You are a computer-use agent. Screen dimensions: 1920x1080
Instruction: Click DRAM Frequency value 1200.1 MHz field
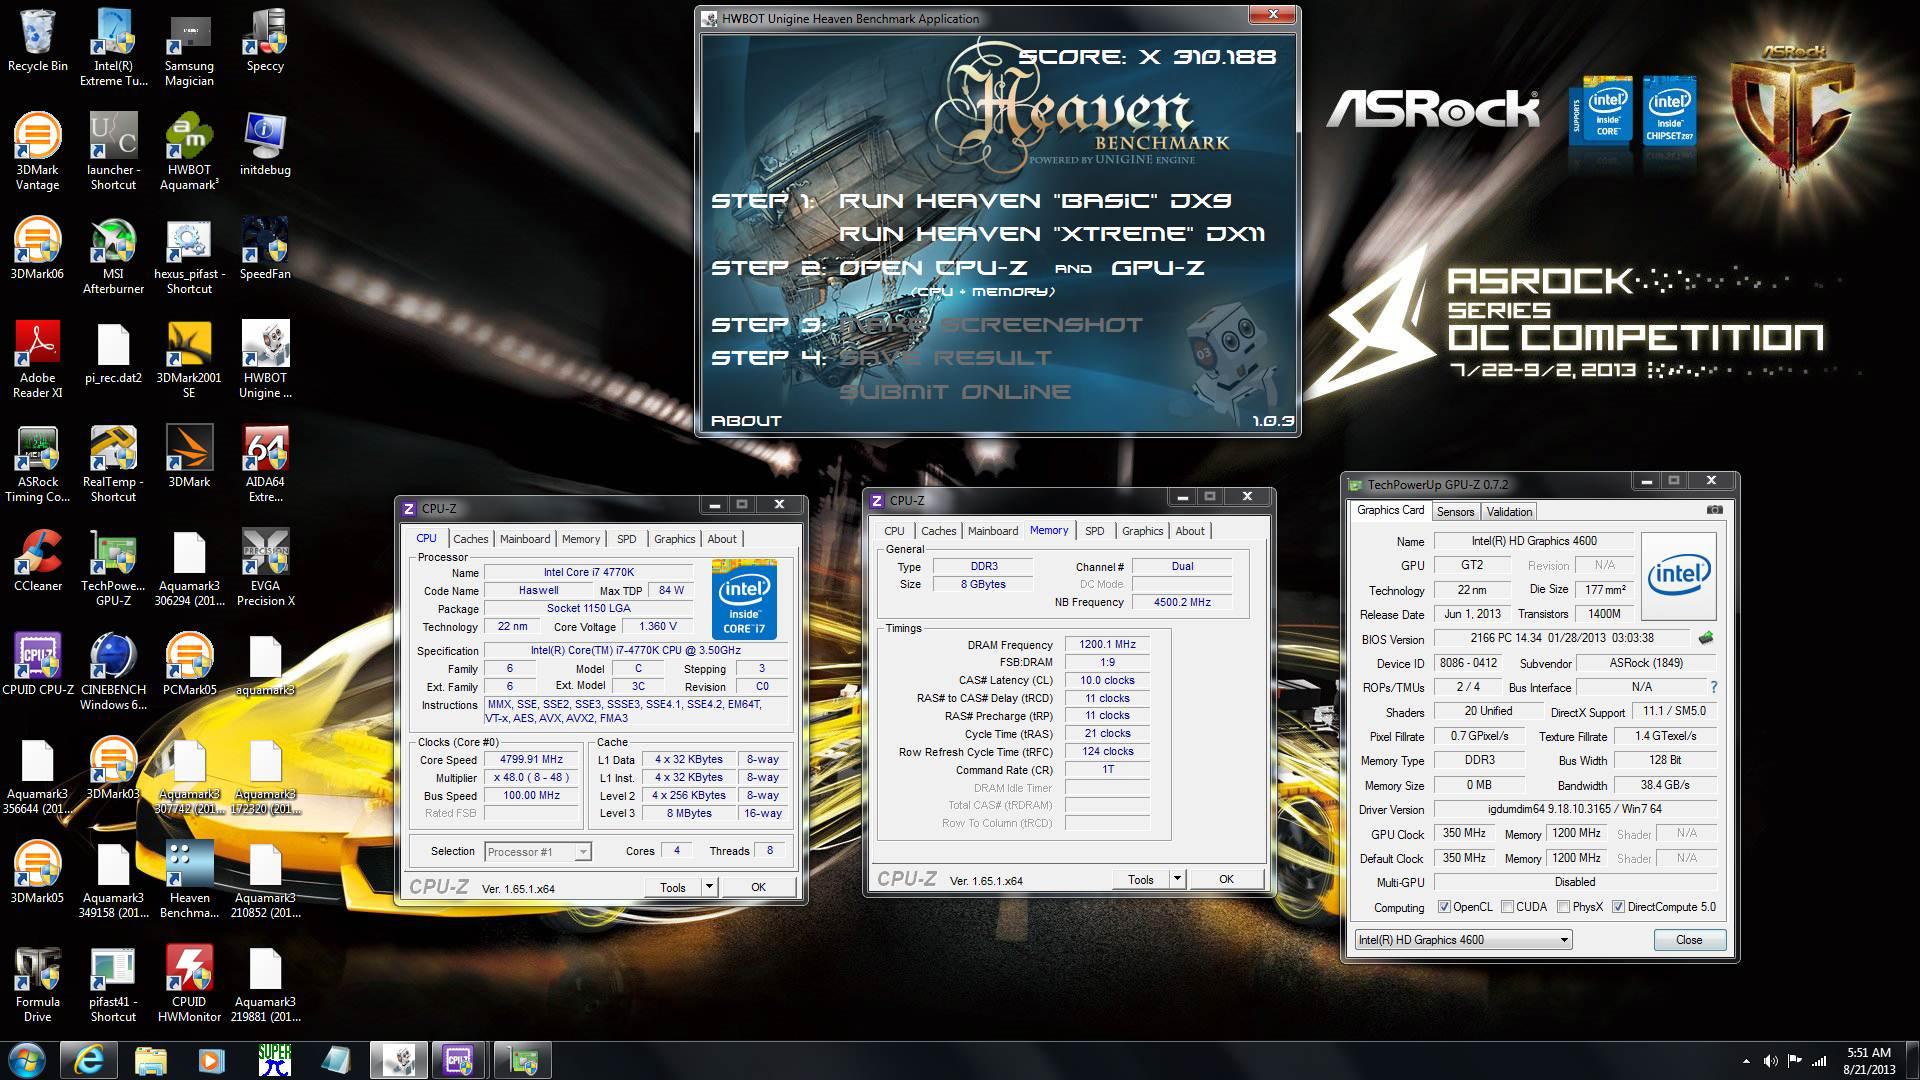coord(1107,644)
